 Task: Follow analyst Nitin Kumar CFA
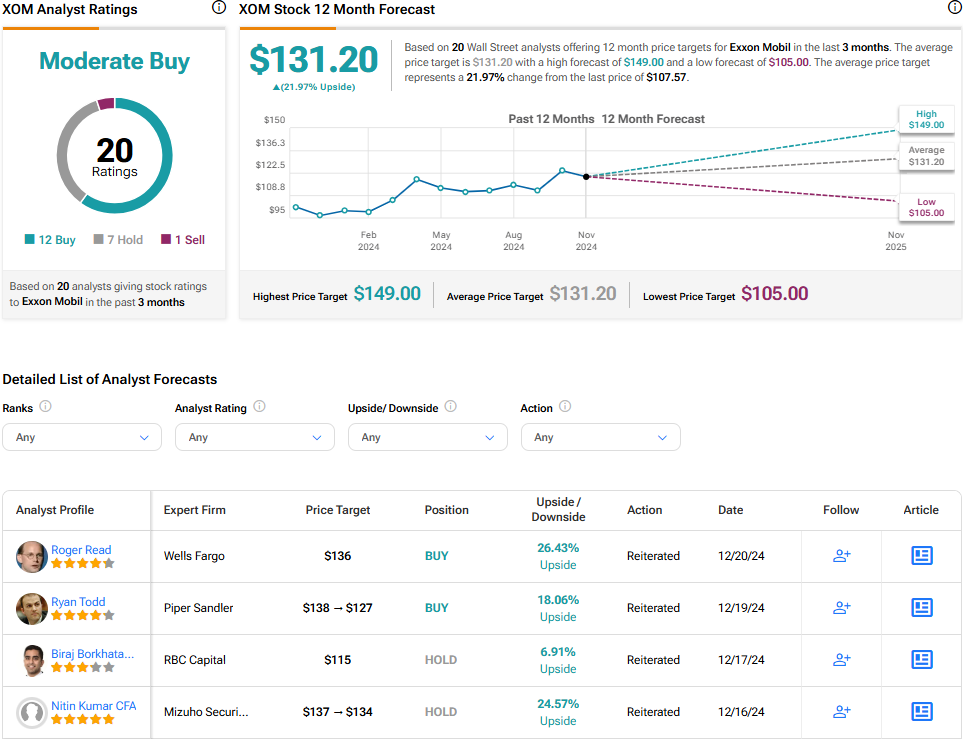point(841,712)
